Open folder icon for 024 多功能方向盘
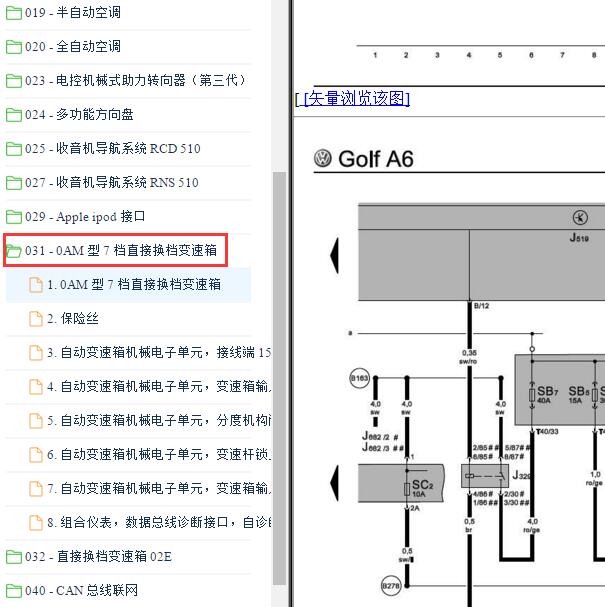The width and height of the screenshot is (605, 607). point(14,115)
